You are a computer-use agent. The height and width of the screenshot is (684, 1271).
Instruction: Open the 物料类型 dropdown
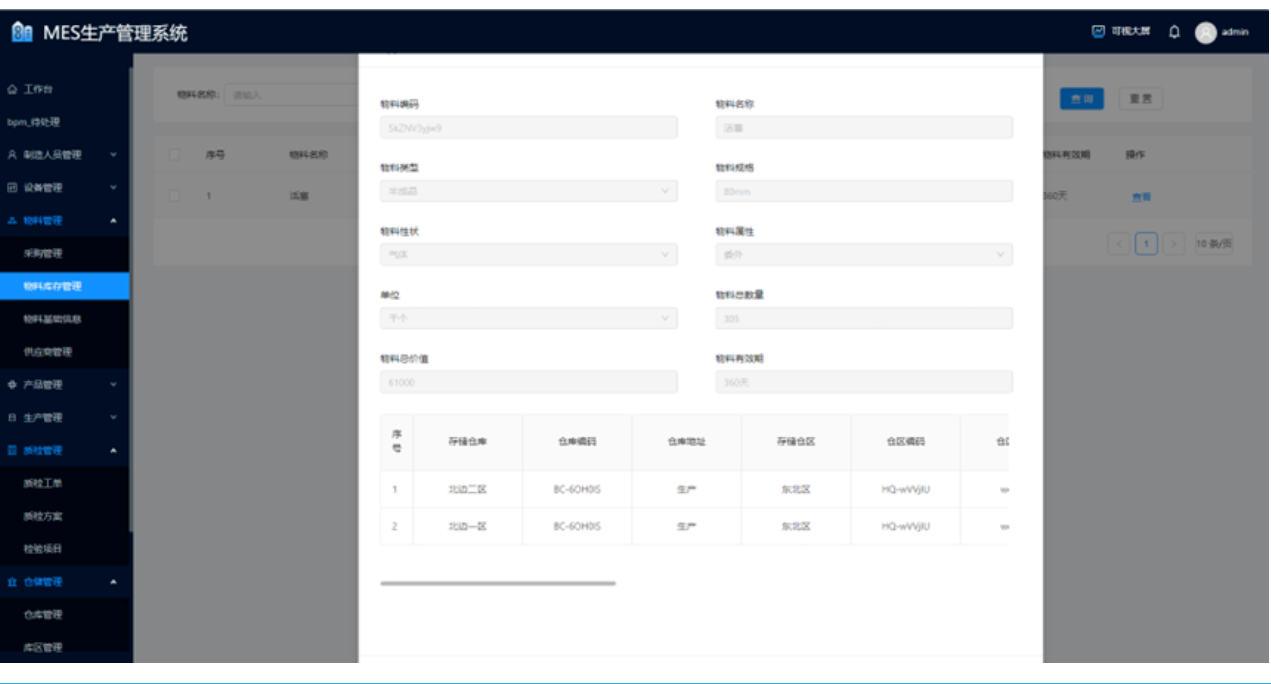528,191
